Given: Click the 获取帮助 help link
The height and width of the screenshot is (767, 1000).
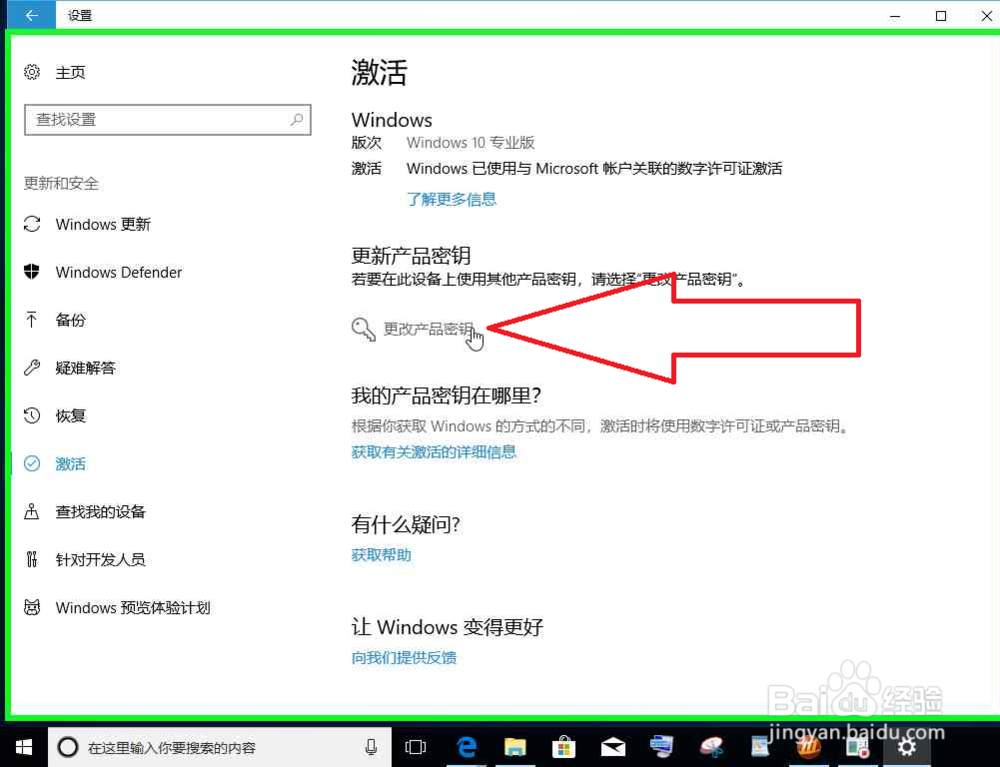Looking at the screenshot, I should click(381, 555).
